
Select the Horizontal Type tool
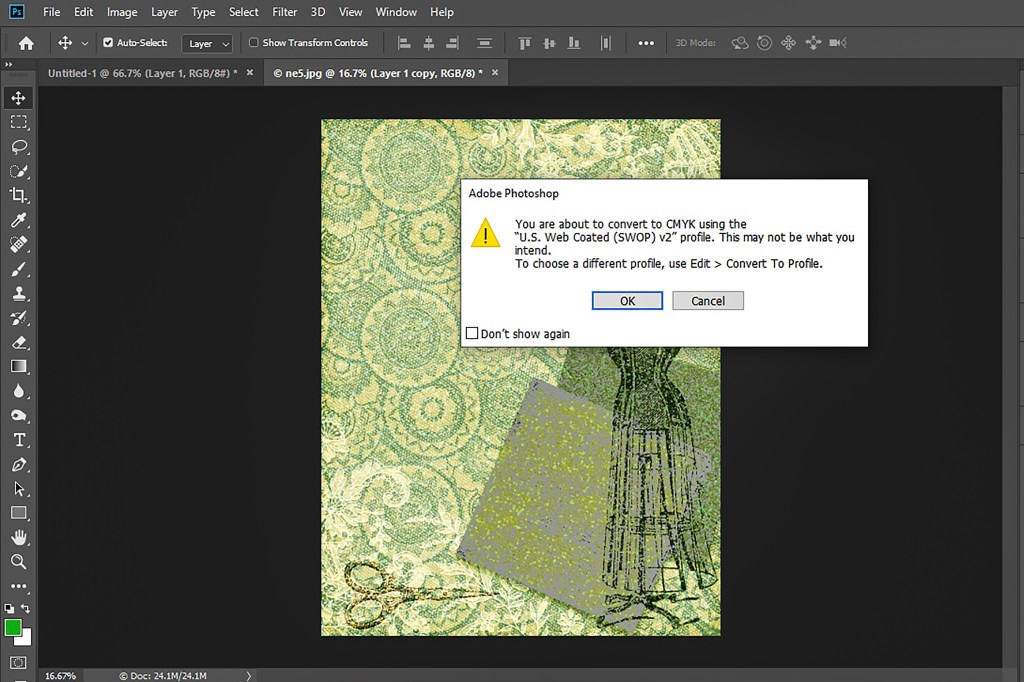18,440
